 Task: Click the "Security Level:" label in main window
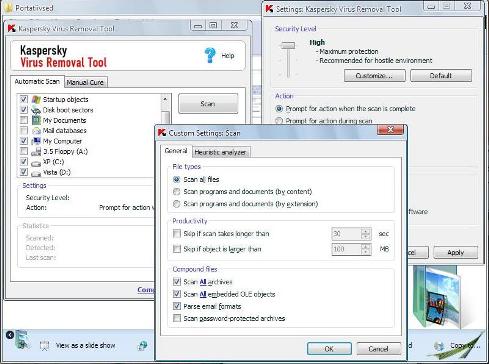coord(48,198)
